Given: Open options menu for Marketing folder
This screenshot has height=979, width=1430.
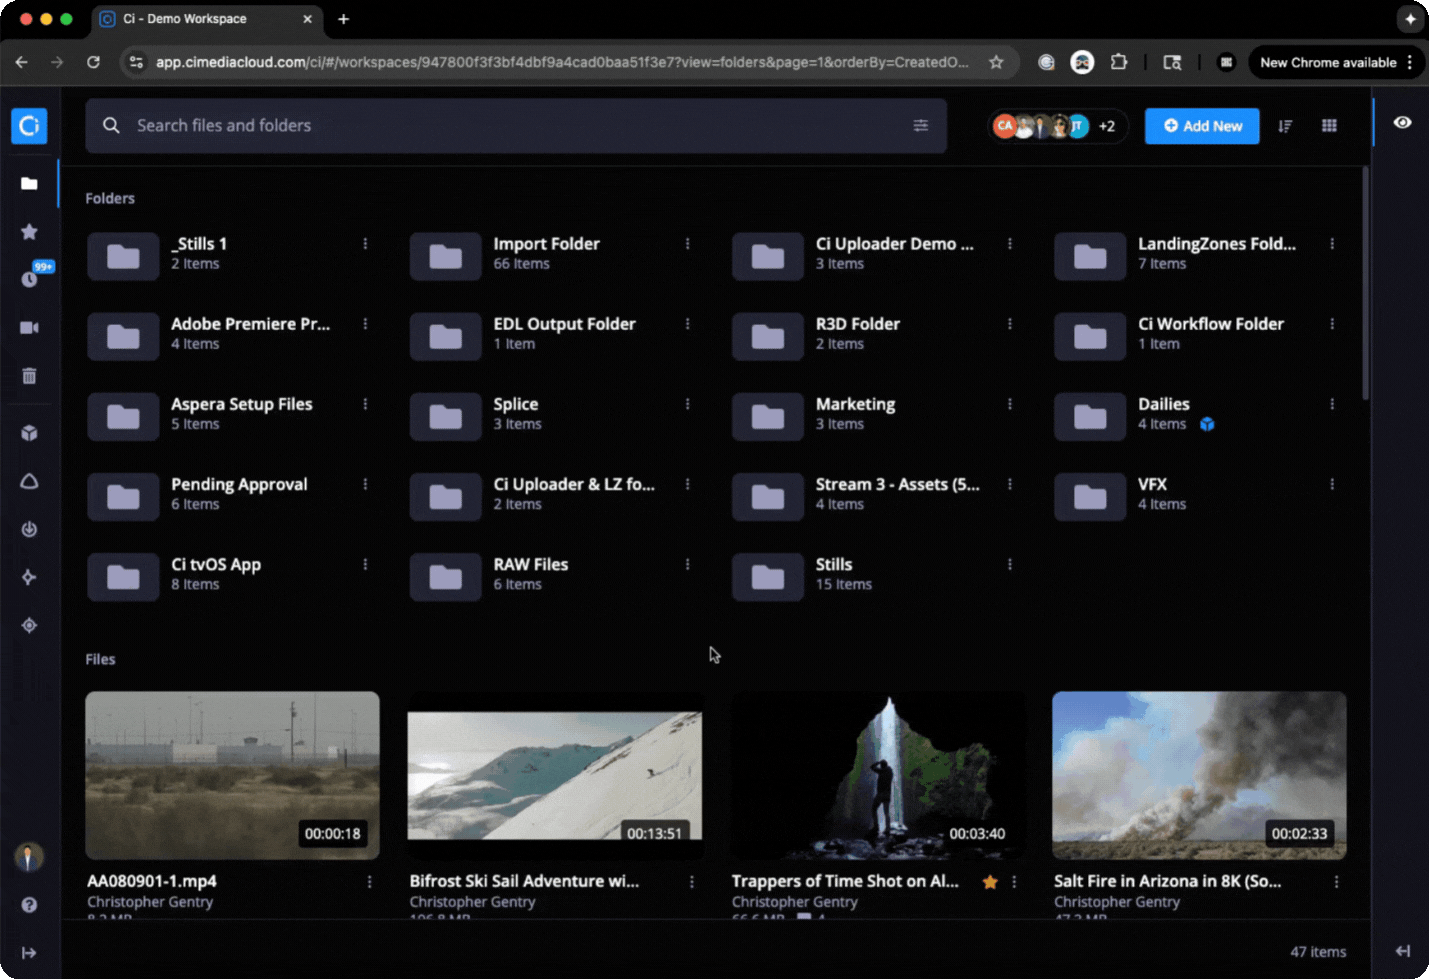Looking at the screenshot, I should pyautogui.click(x=1010, y=404).
